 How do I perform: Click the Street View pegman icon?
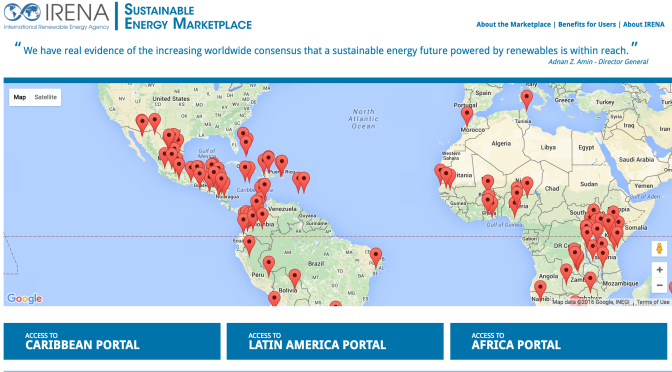[660, 249]
